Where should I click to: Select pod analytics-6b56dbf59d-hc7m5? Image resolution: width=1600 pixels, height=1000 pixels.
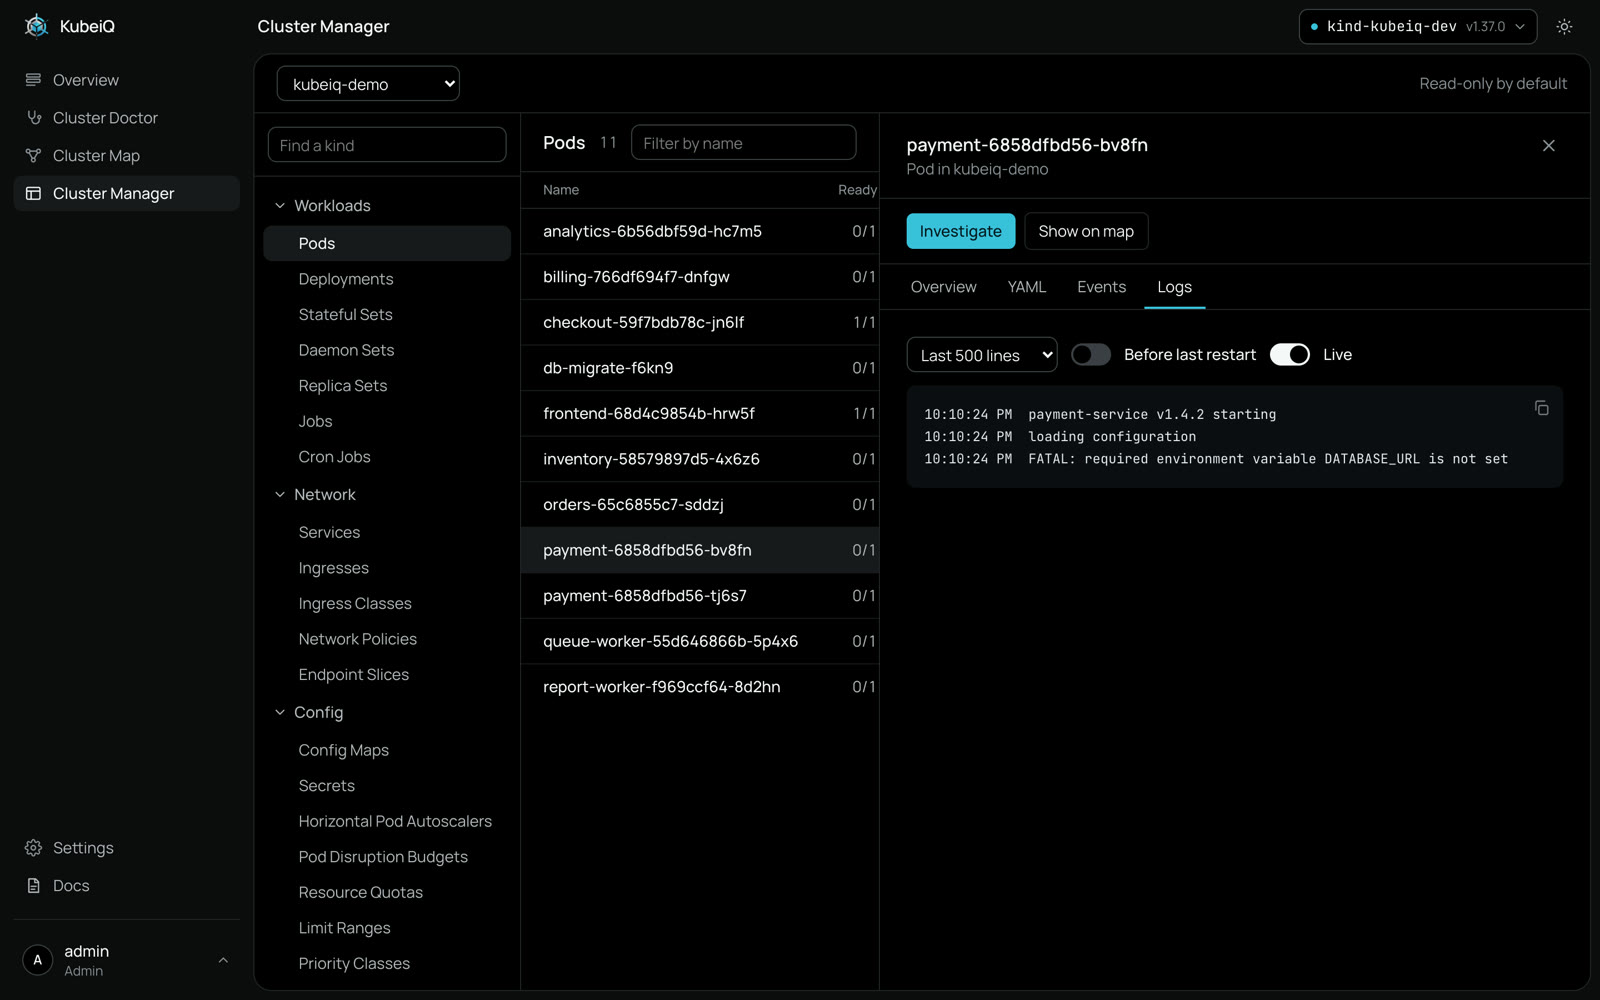click(700, 231)
